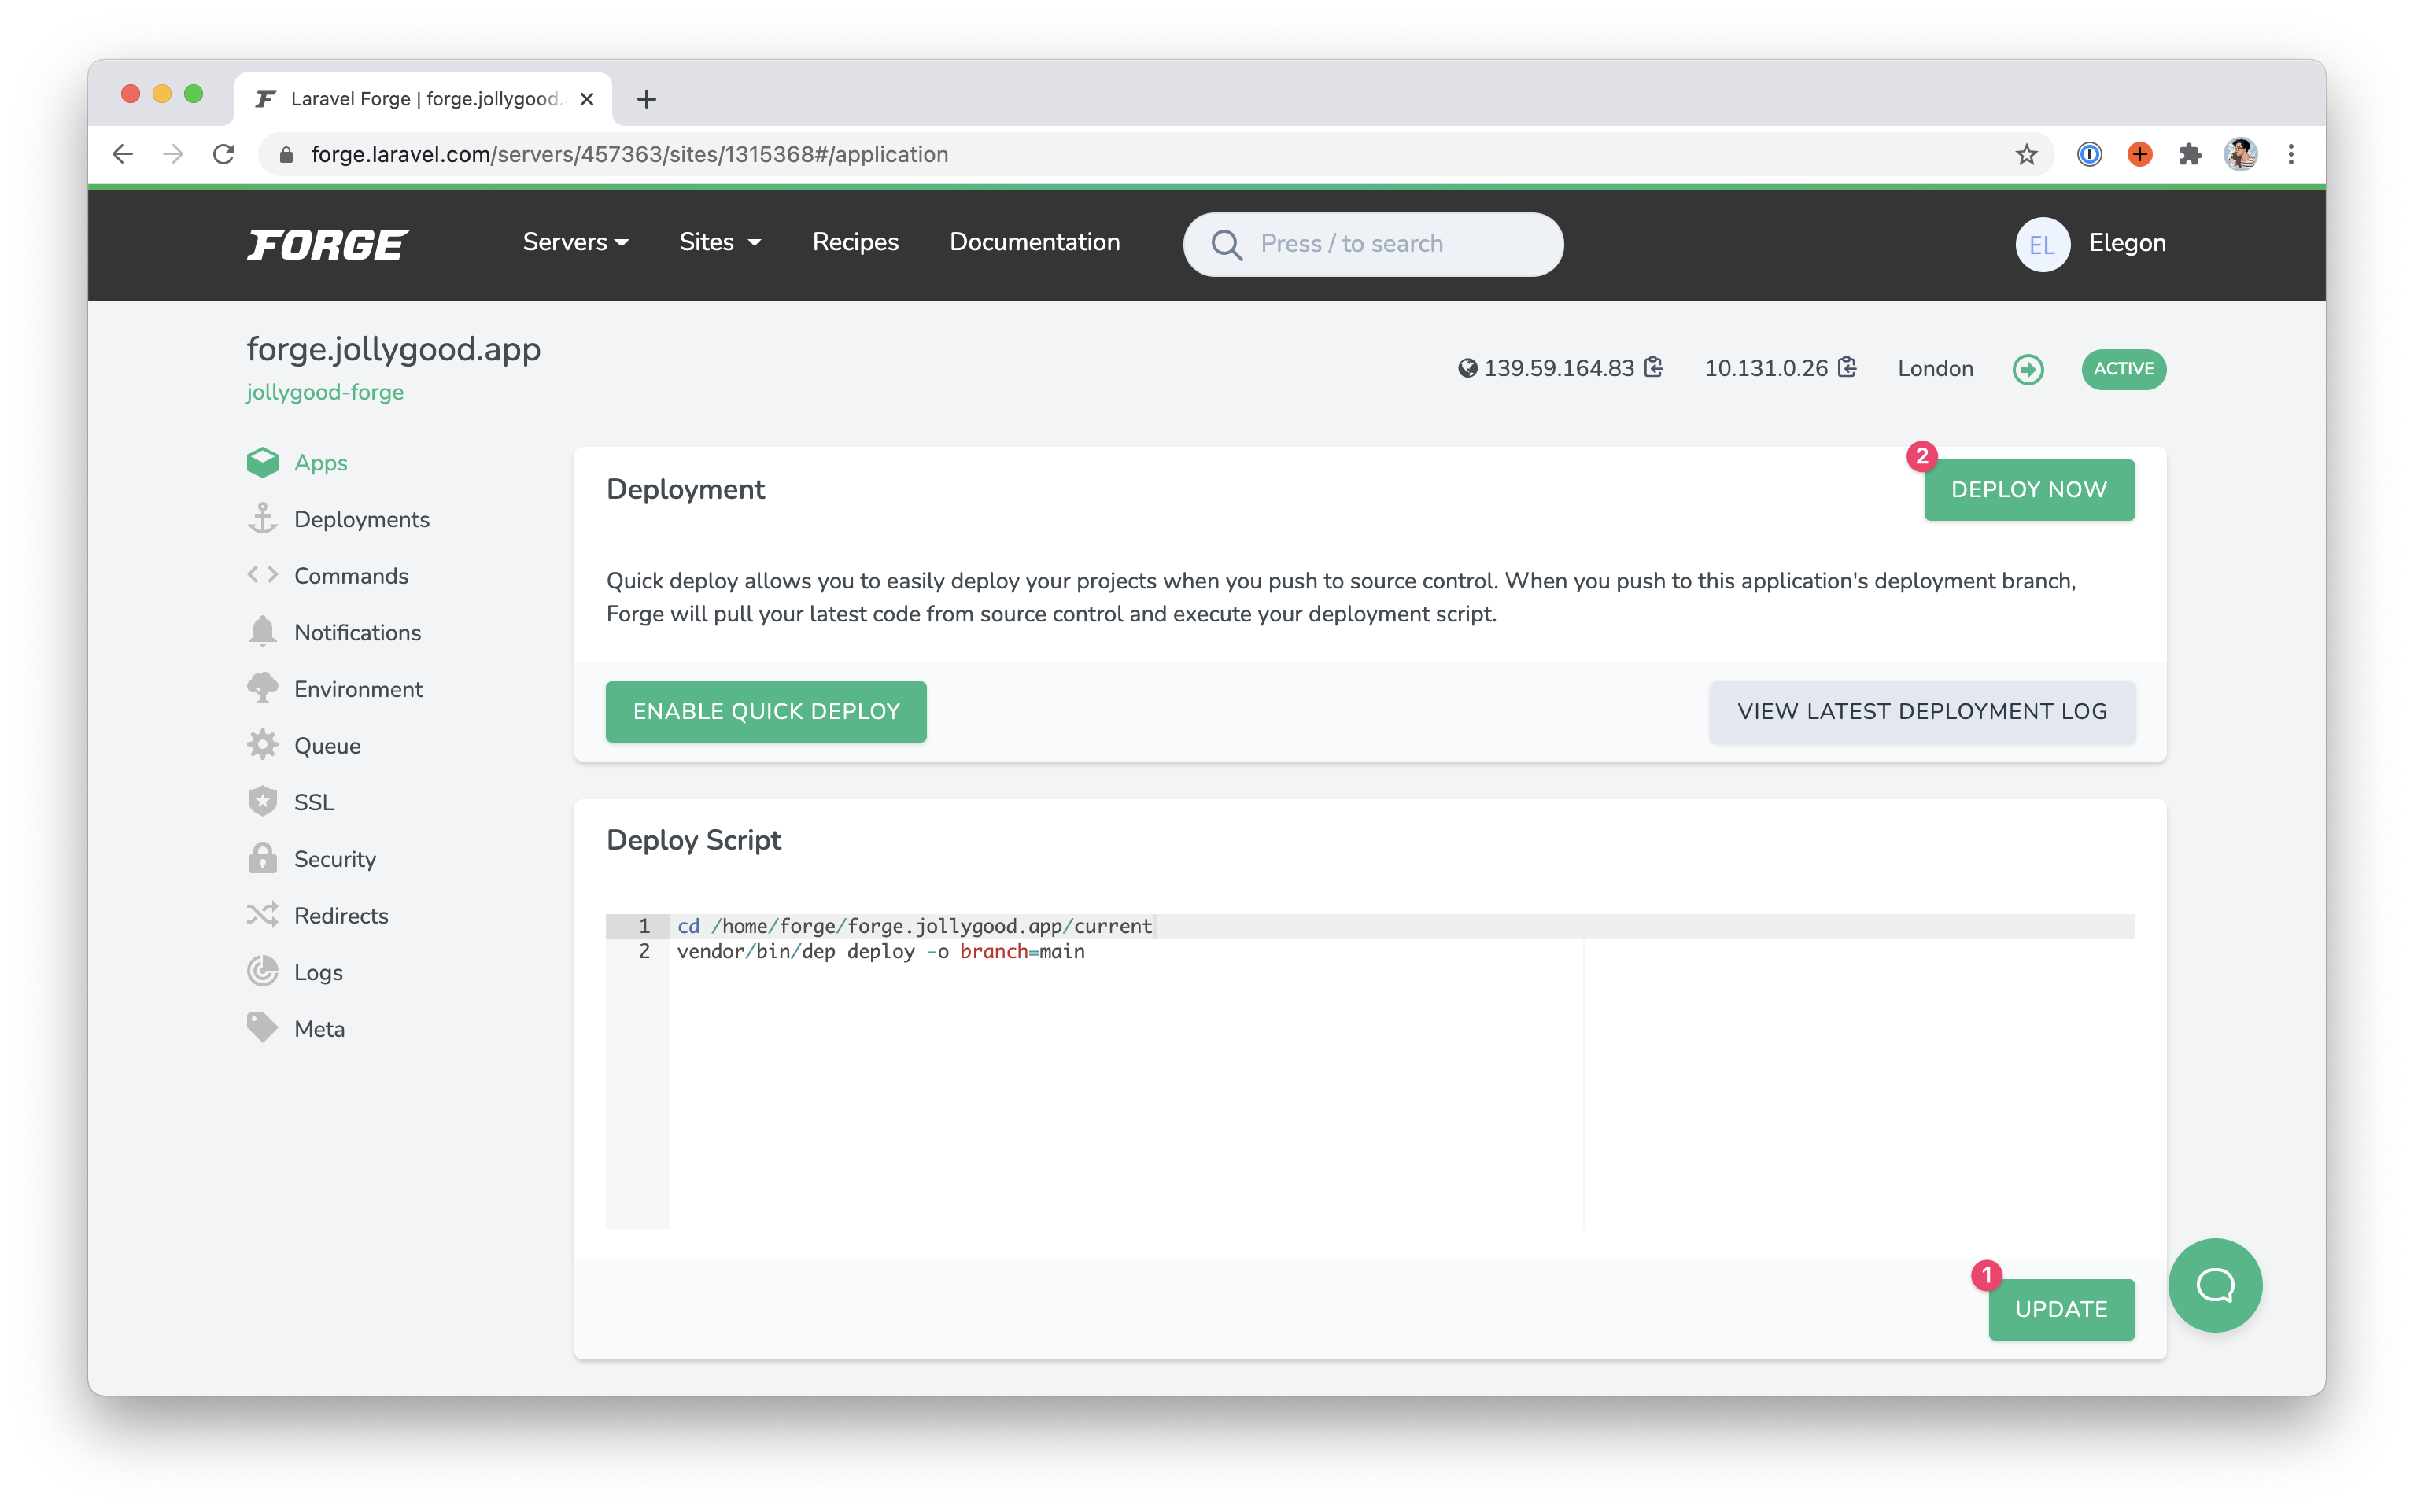The width and height of the screenshot is (2414, 1512).
Task: Open Documentation in the top navigation
Action: tap(1034, 242)
